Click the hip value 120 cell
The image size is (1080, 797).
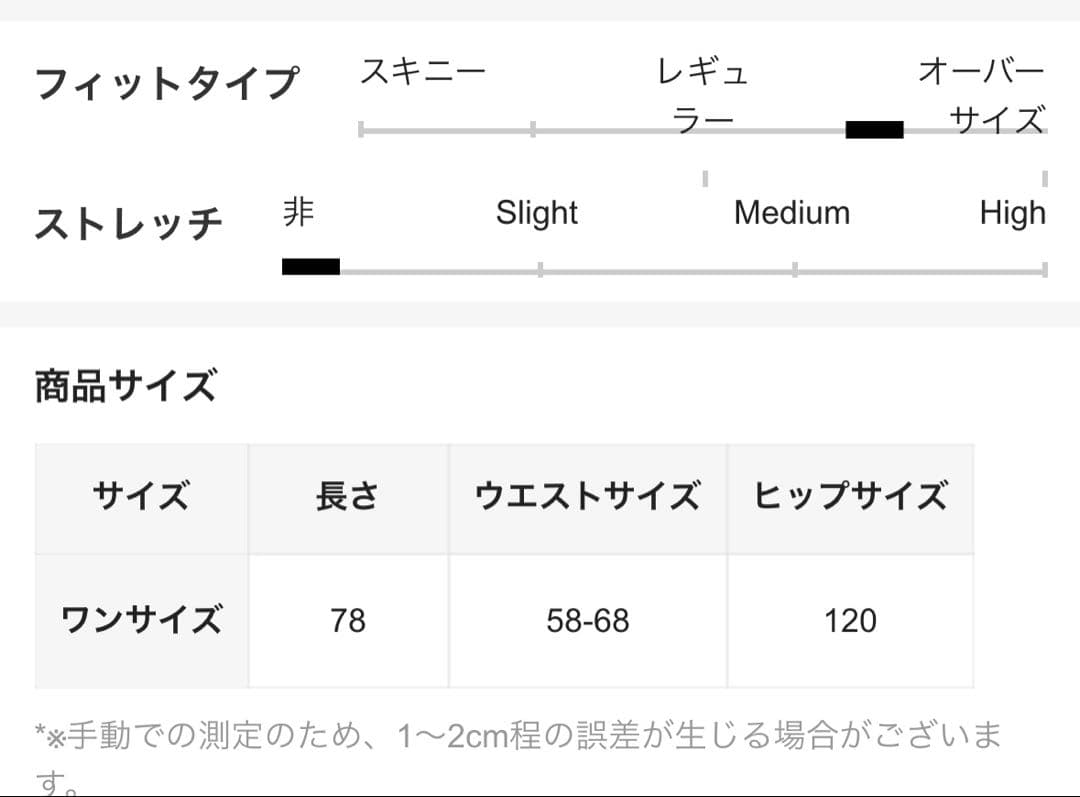click(850, 621)
